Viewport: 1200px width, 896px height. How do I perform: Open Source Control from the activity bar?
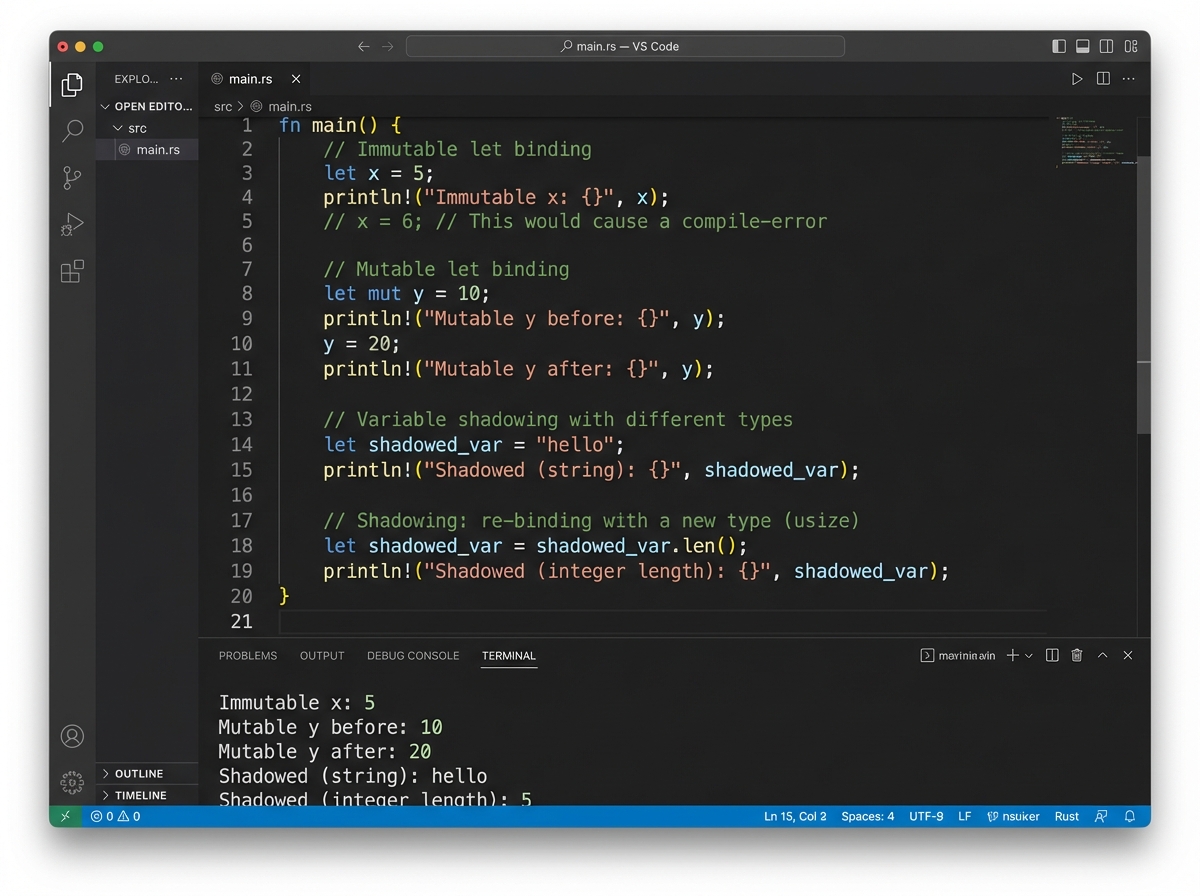click(x=71, y=177)
